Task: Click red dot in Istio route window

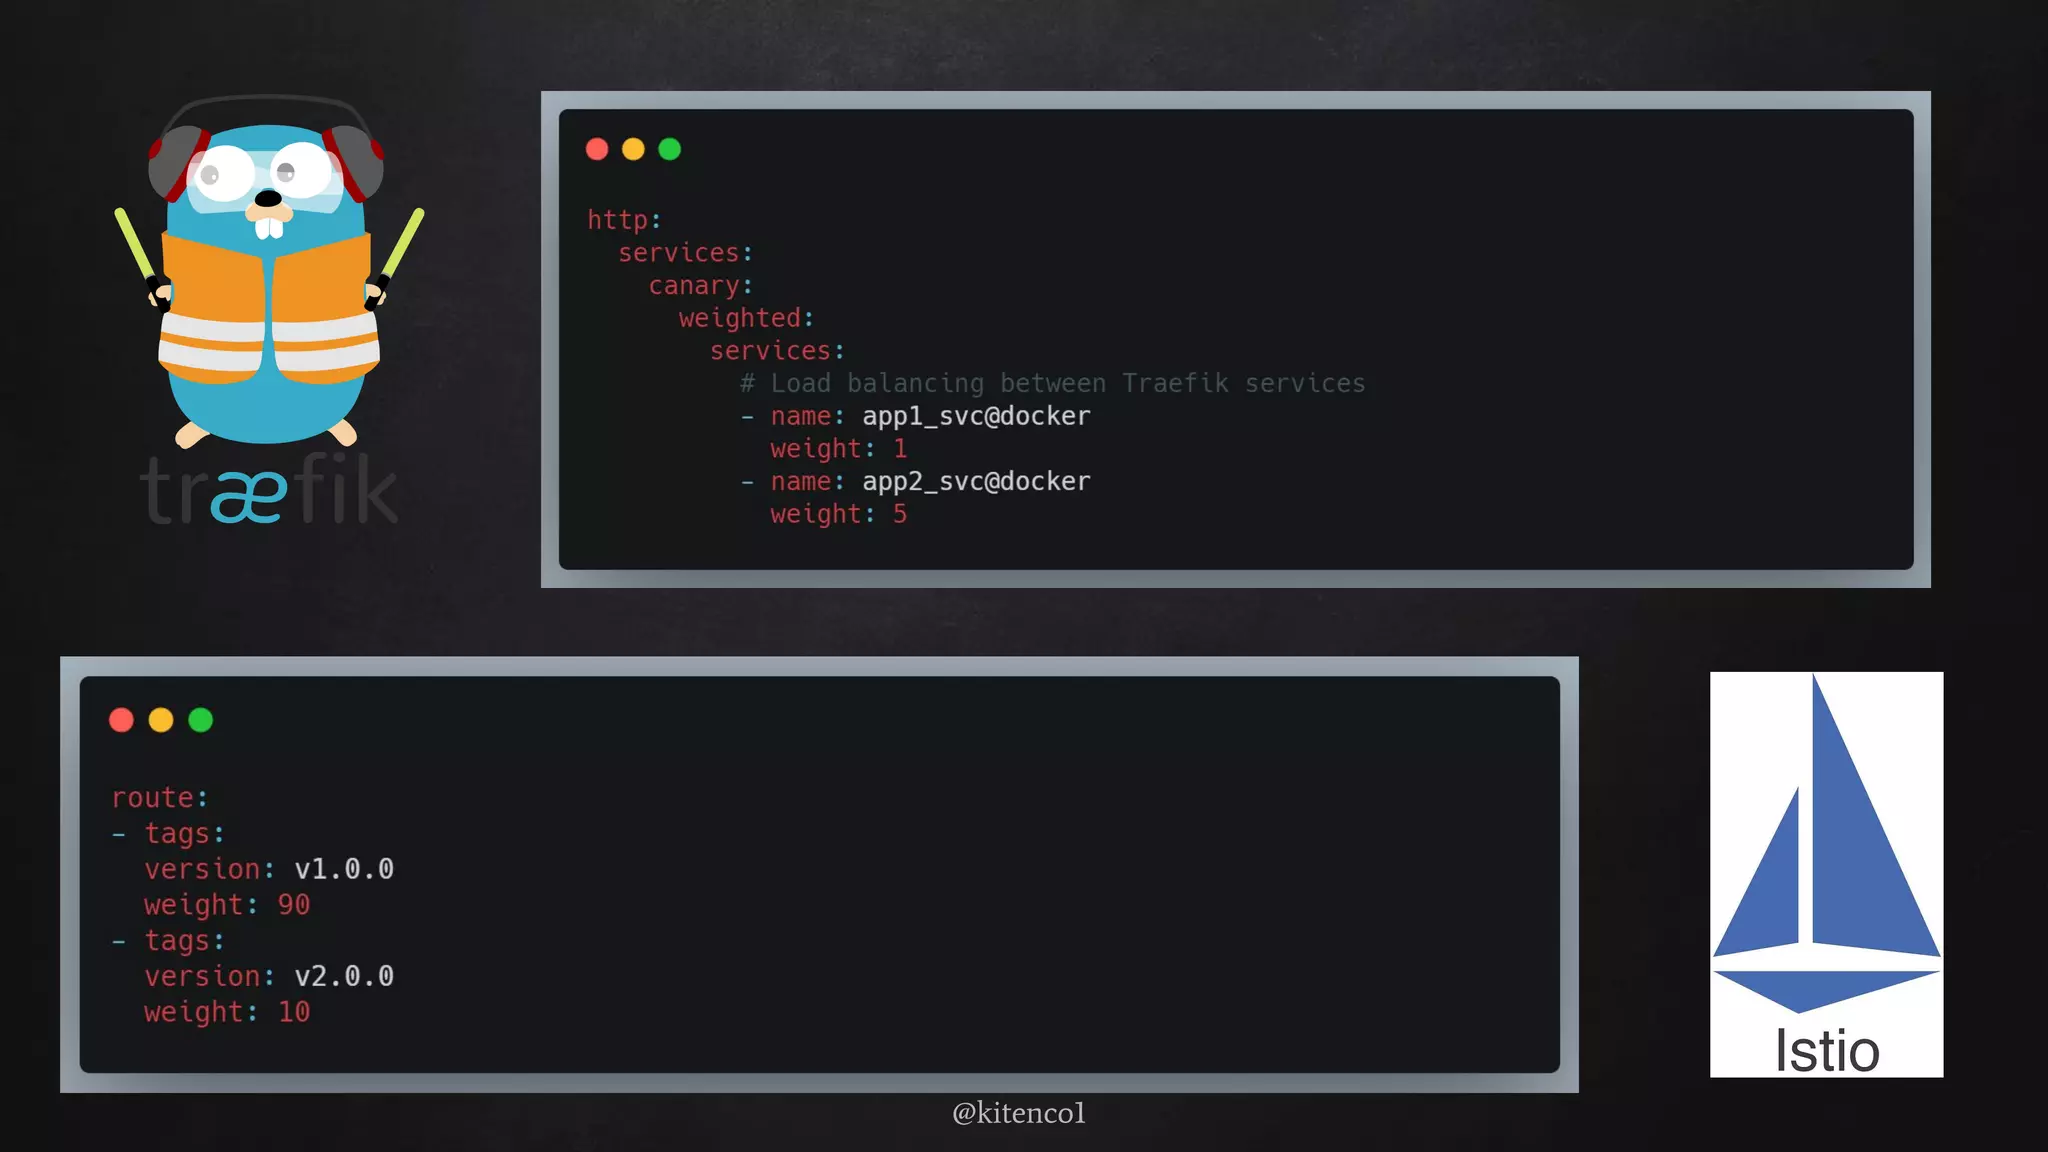Action: (121, 720)
